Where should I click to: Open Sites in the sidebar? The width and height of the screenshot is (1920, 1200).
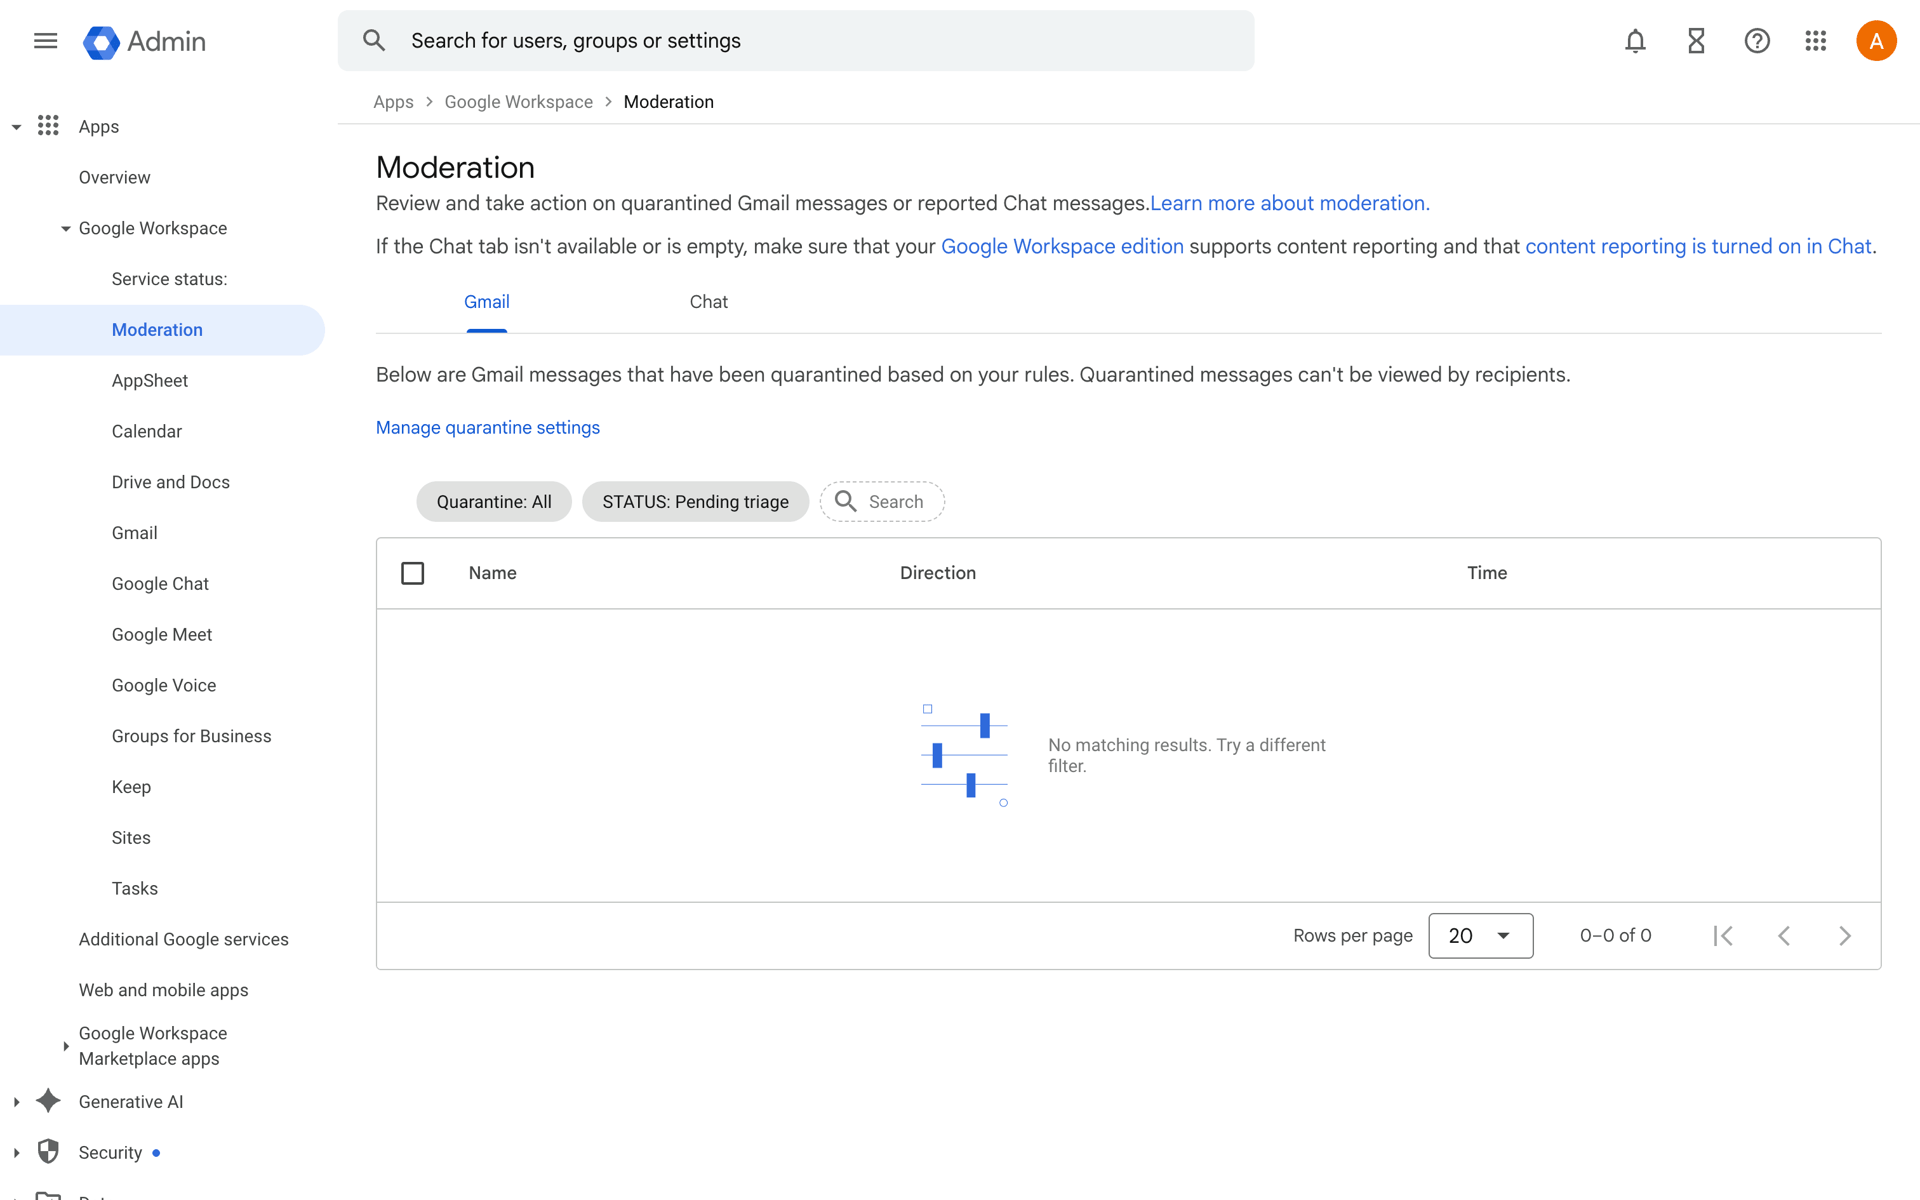(131, 838)
